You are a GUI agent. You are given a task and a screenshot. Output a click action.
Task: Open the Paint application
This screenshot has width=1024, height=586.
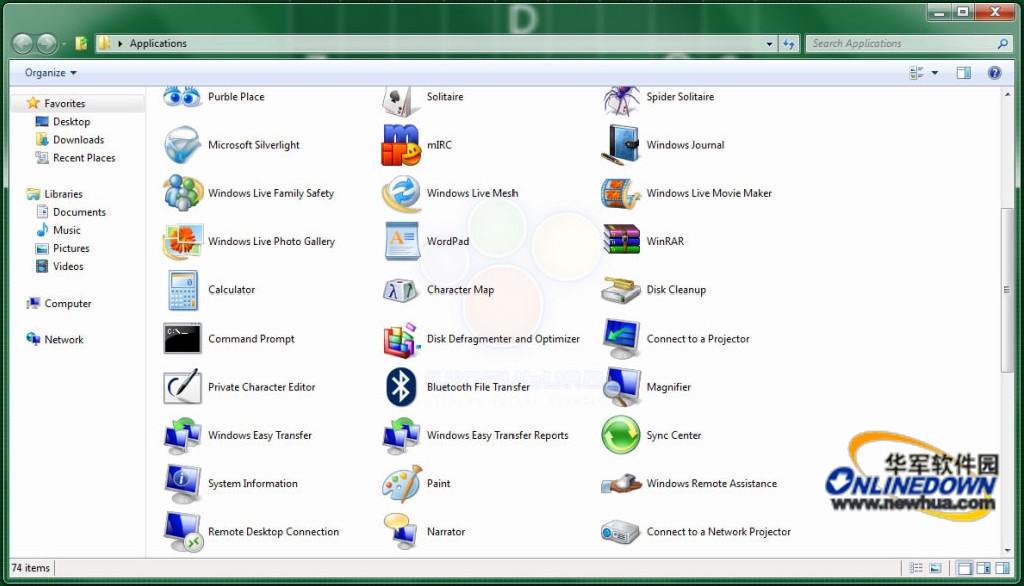[x=401, y=484]
